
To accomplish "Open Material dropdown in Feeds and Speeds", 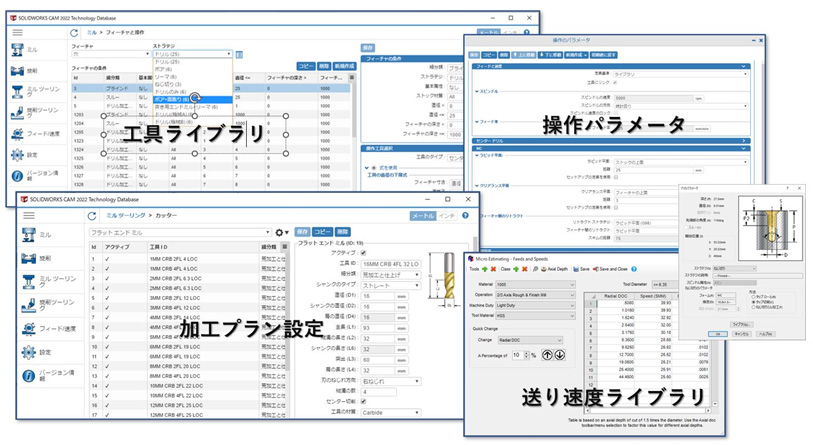I will [535, 284].
